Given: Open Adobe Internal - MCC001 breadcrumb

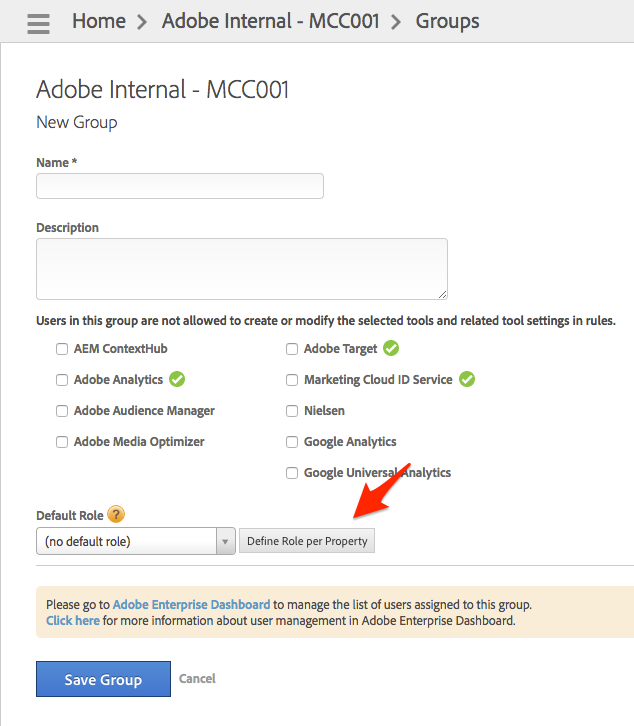Looking at the screenshot, I should click(270, 21).
